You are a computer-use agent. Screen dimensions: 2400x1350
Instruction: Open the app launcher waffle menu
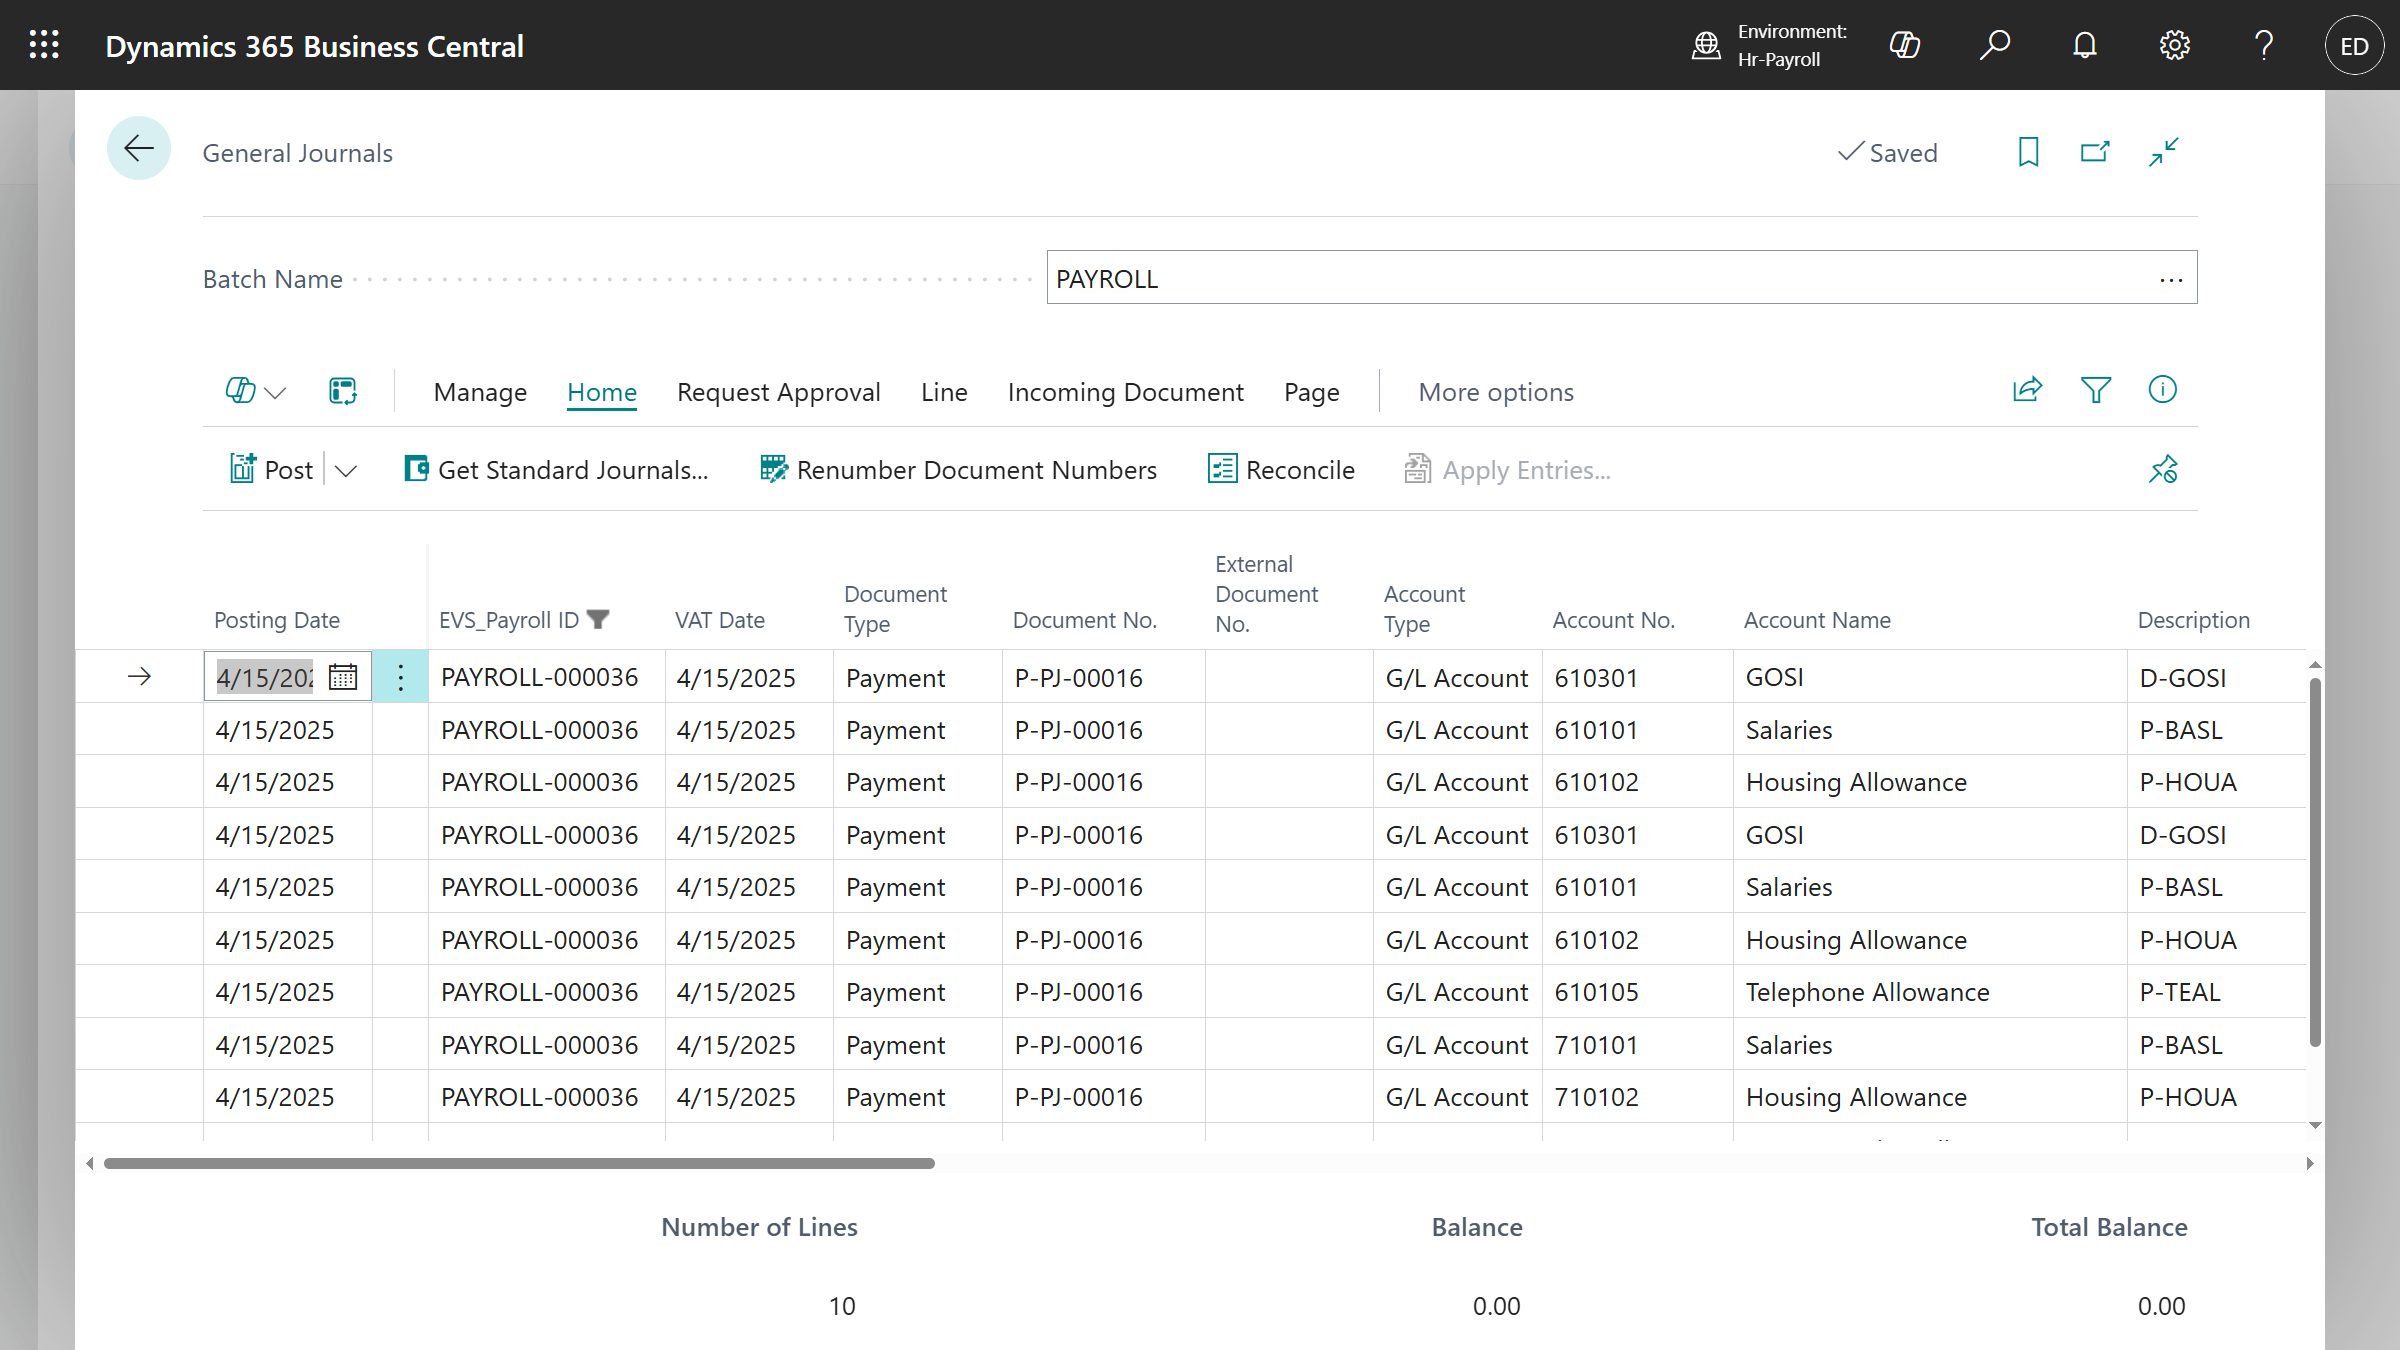(44, 45)
